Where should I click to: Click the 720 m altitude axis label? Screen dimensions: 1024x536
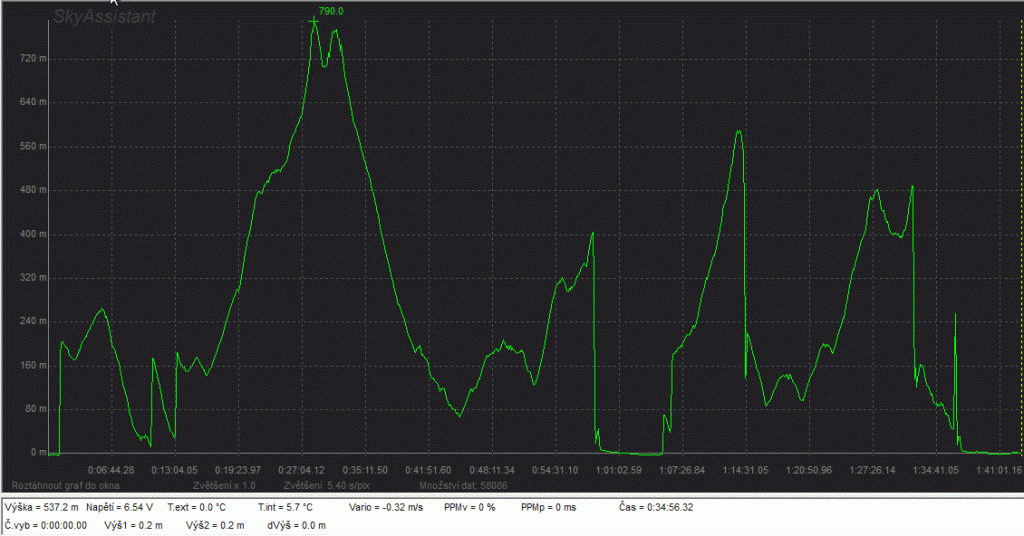point(21,58)
